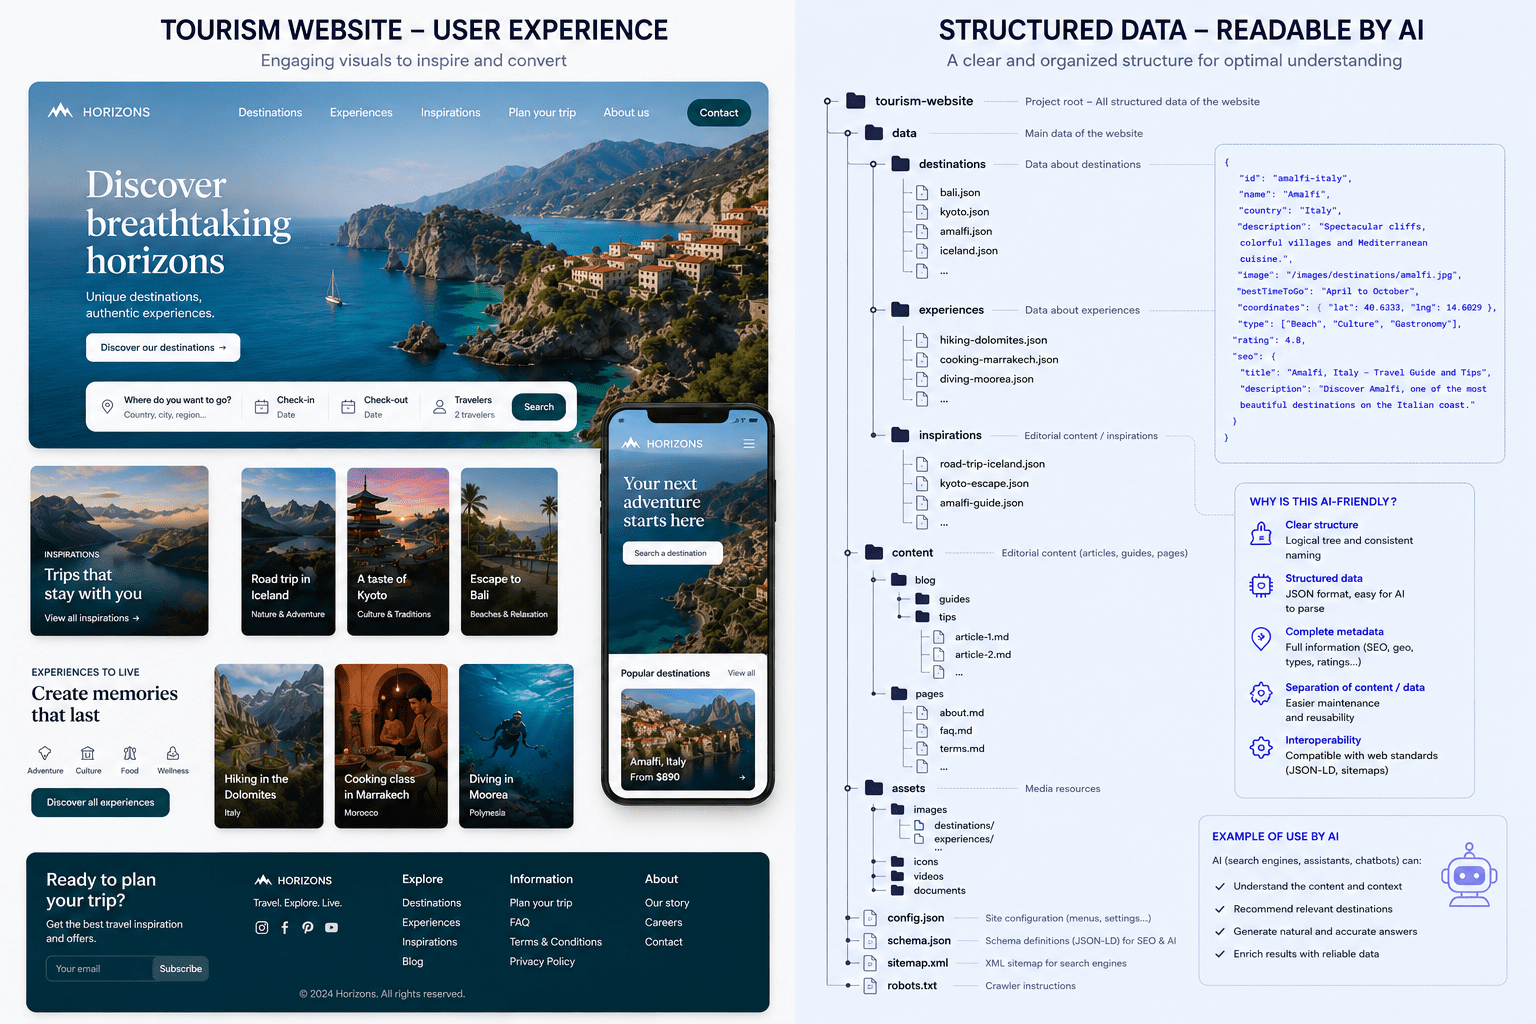Click checkmark beside Generate natural and accurate answers
This screenshot has width=1536, height=1024.
[x=1220, y=932]
